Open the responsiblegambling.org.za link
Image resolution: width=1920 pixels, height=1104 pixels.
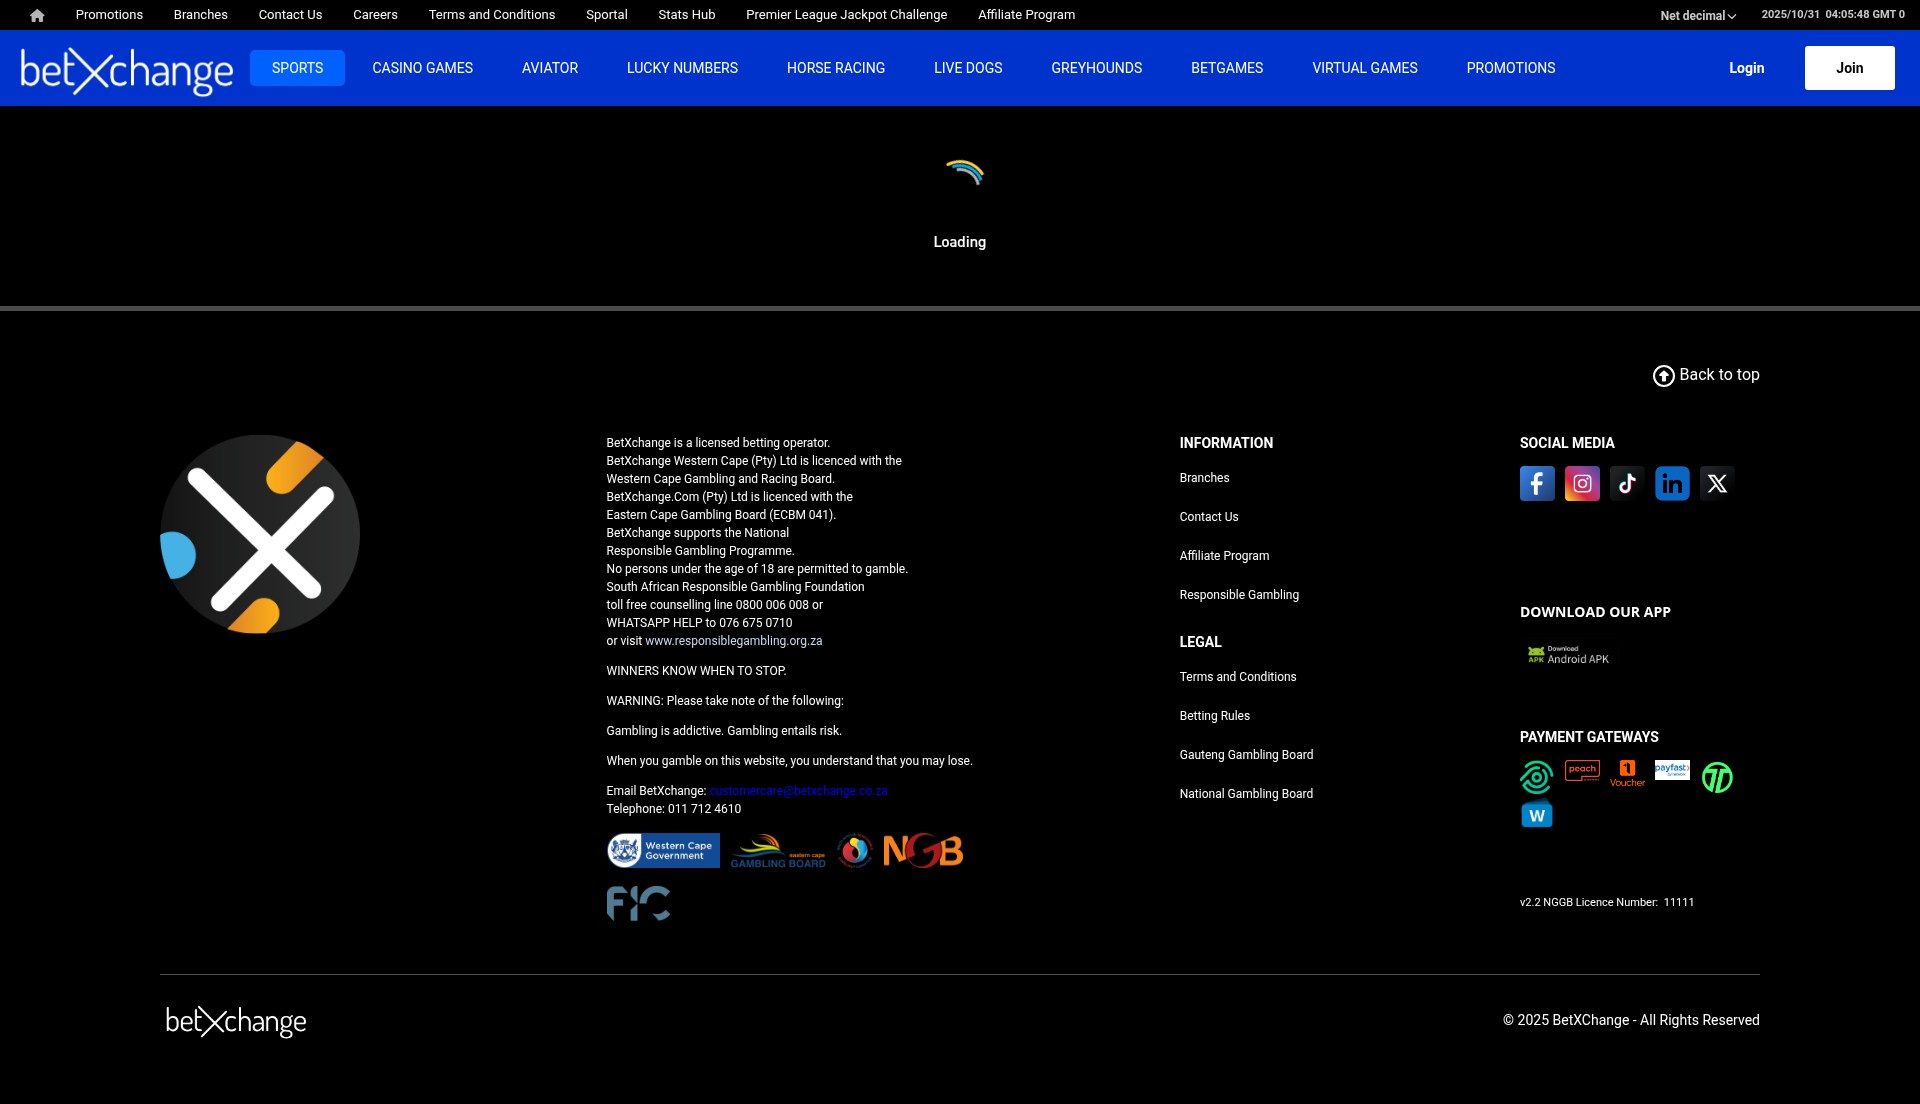pyautogui.click(x=733, y=641)
